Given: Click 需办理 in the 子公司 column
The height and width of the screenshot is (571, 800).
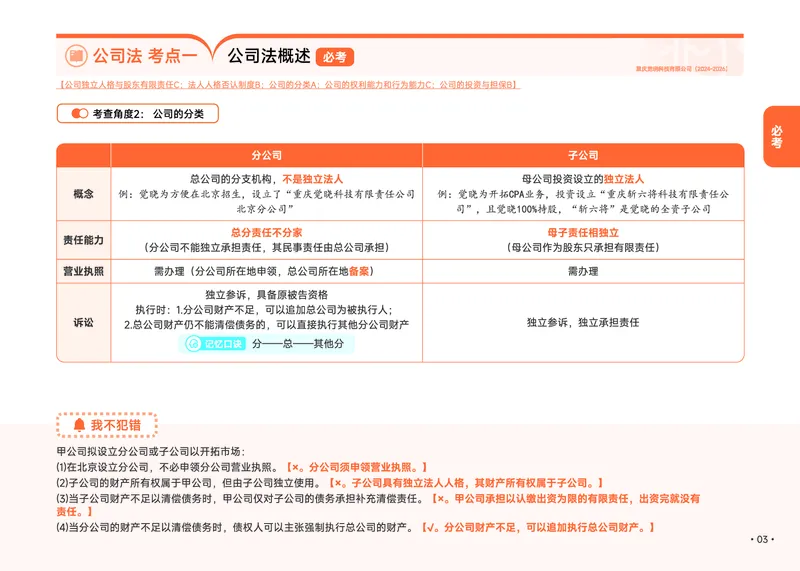Looking at the screenshot, I should pos(583,271).
